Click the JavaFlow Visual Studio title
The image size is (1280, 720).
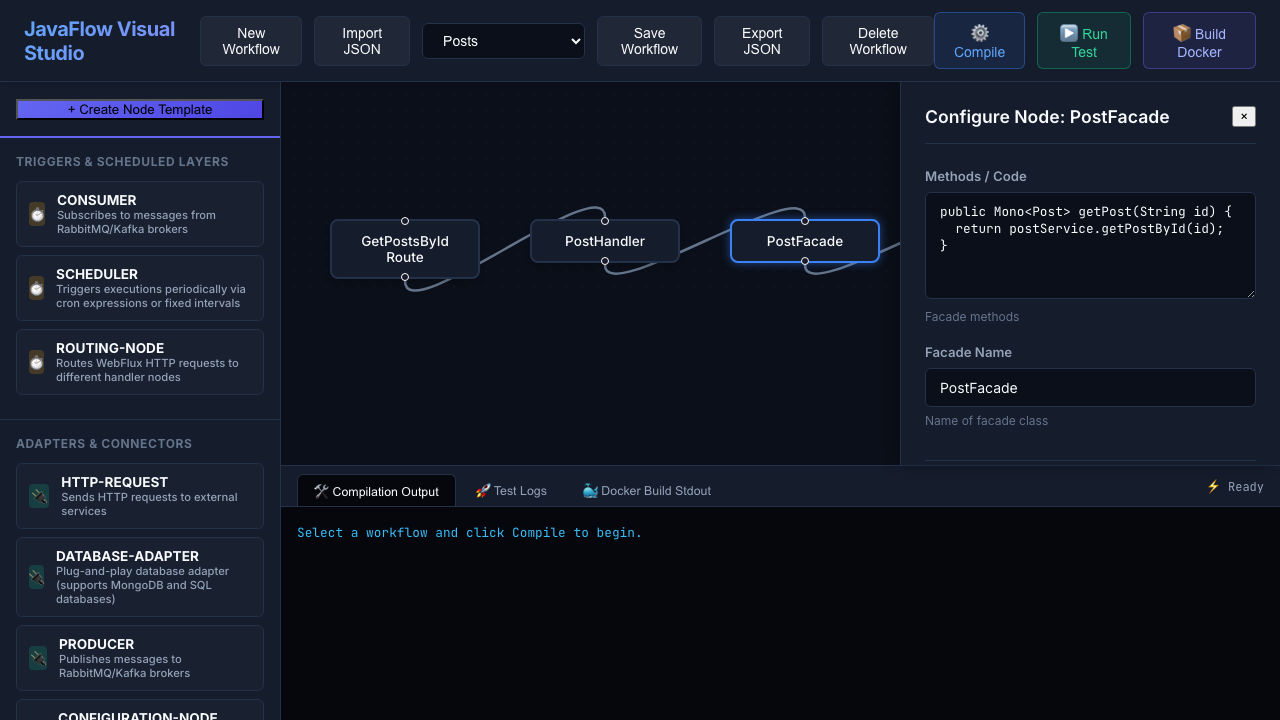(100, 41)
